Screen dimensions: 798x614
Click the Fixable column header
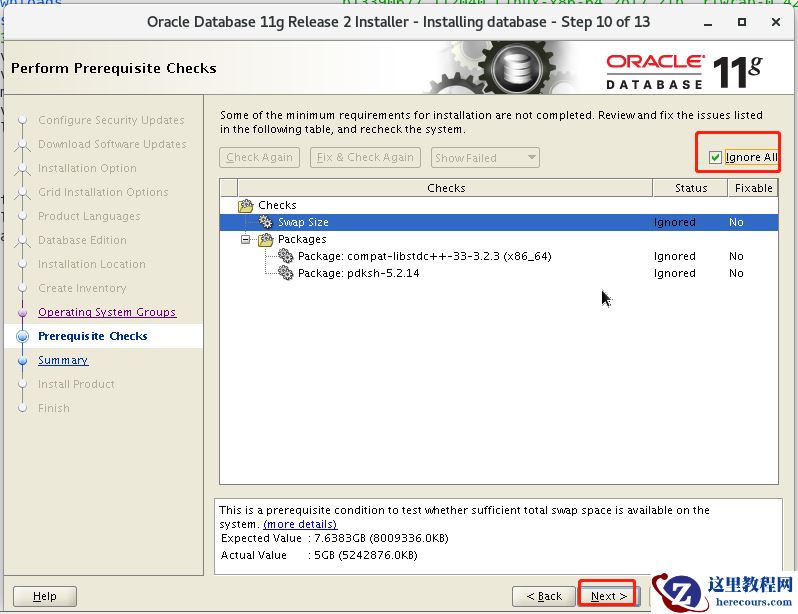point(753,188)
